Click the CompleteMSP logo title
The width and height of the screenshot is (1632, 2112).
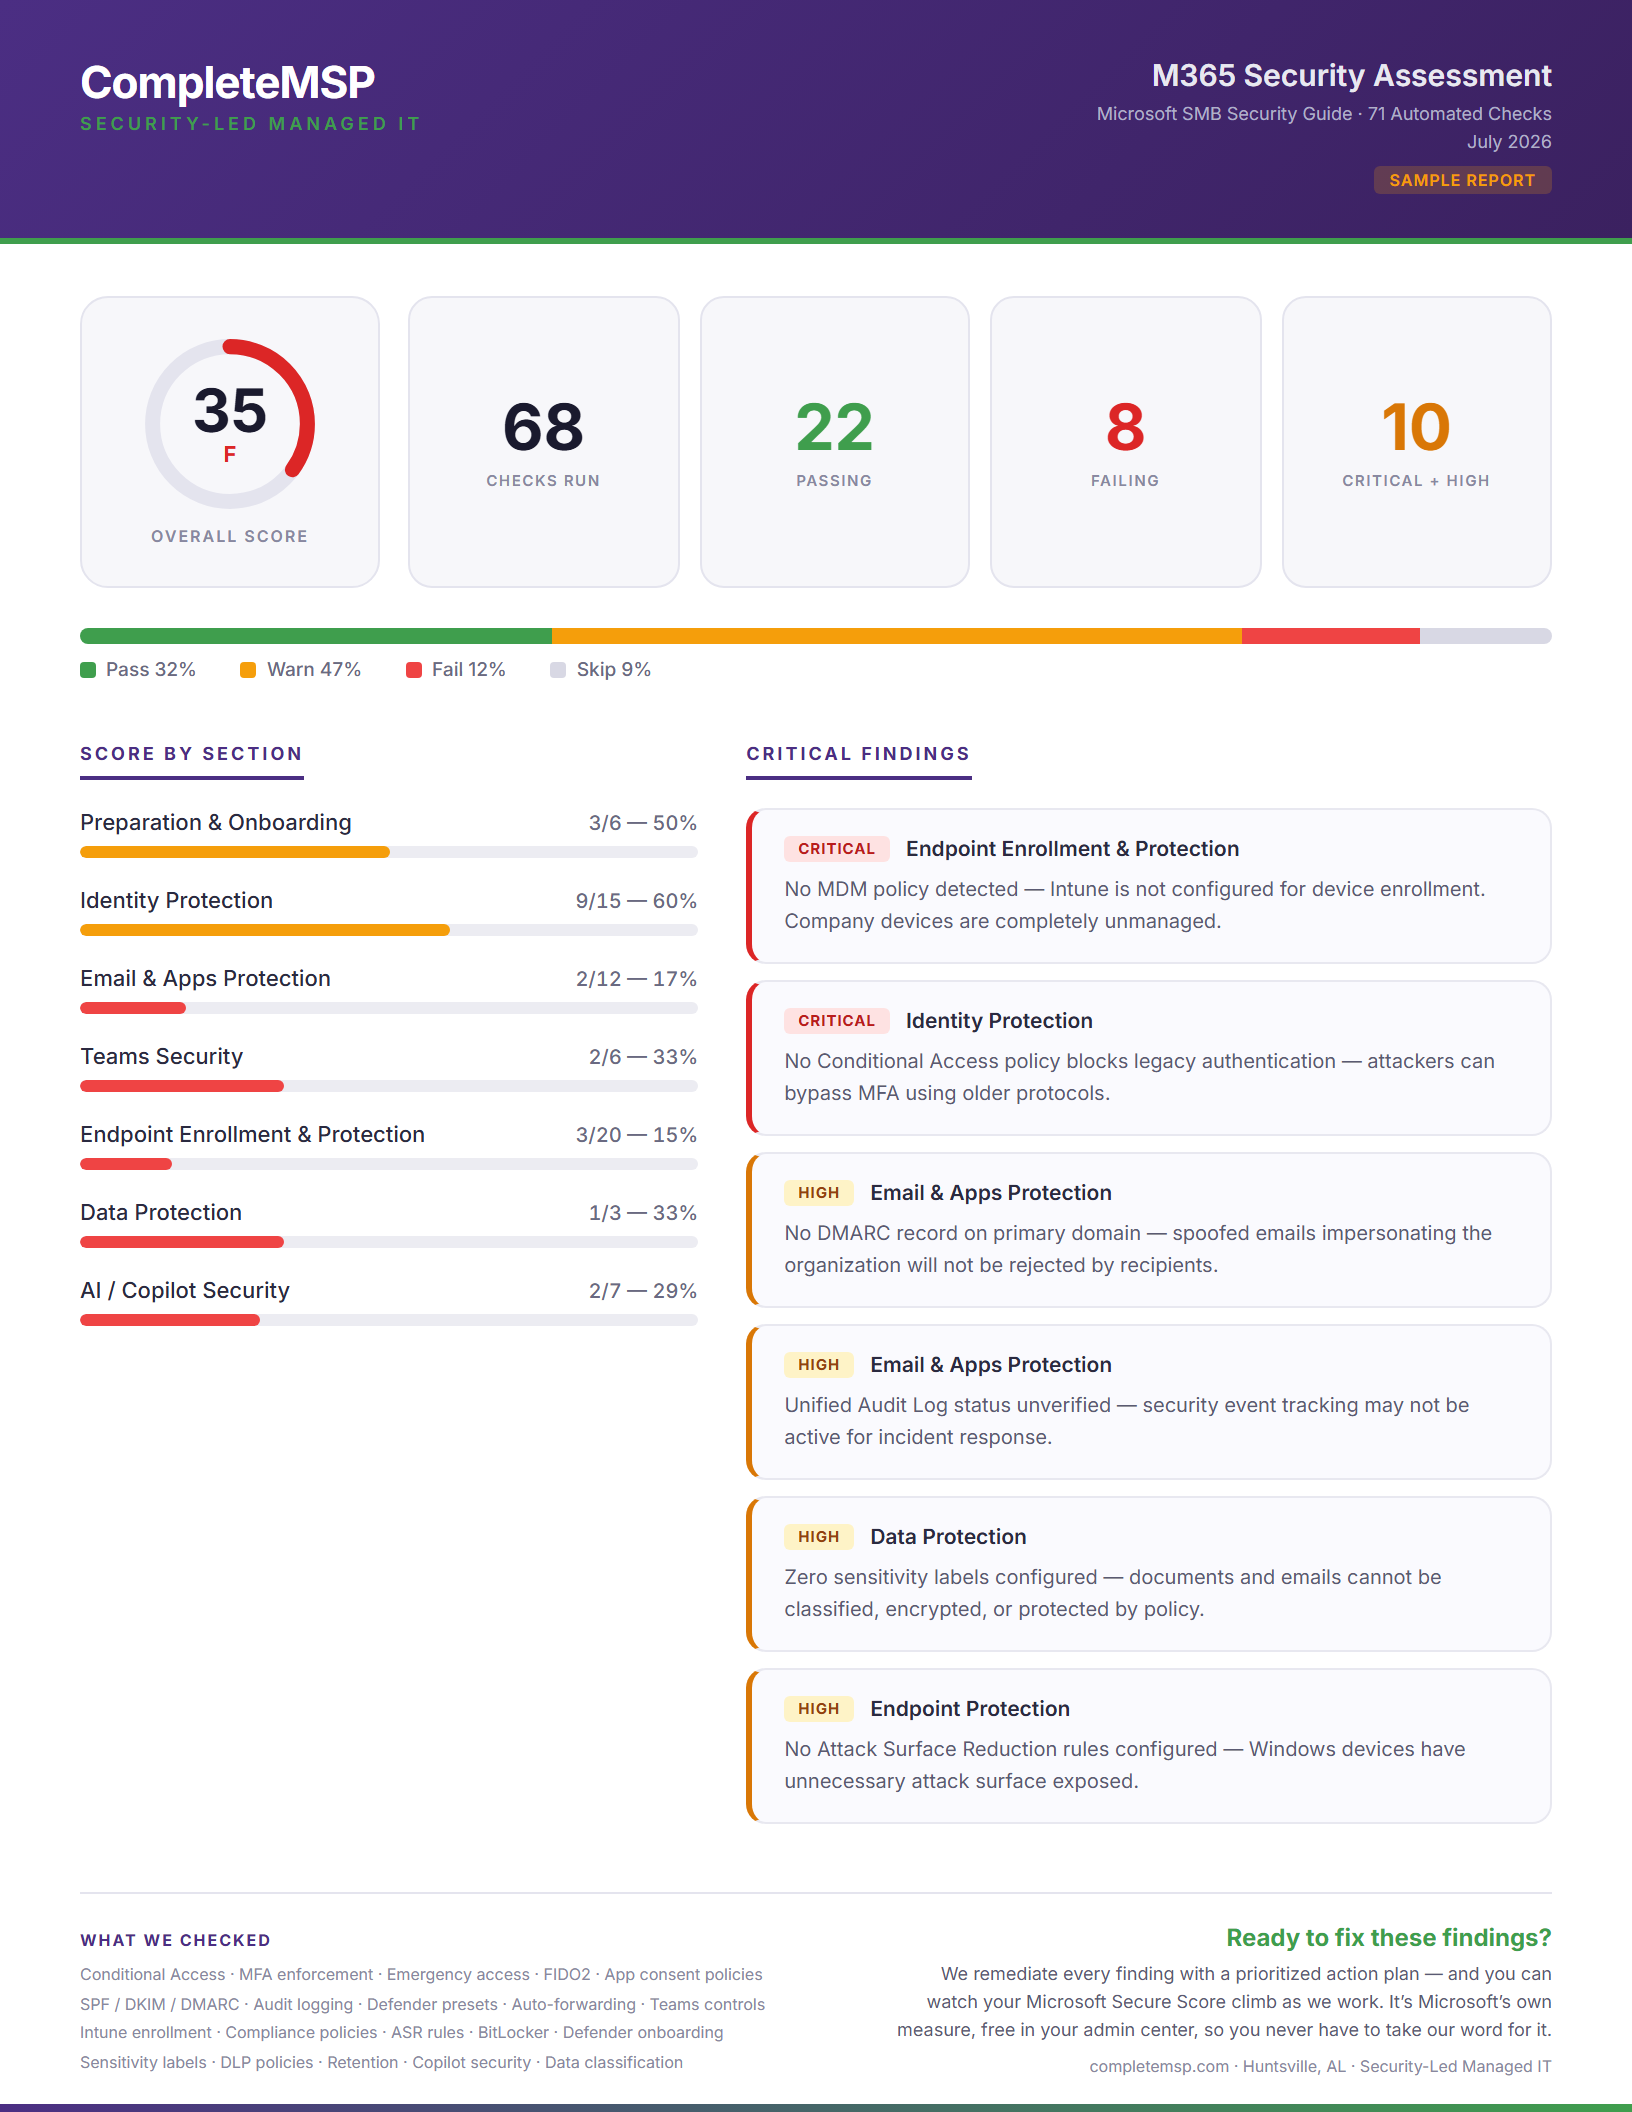pos(228,82)
